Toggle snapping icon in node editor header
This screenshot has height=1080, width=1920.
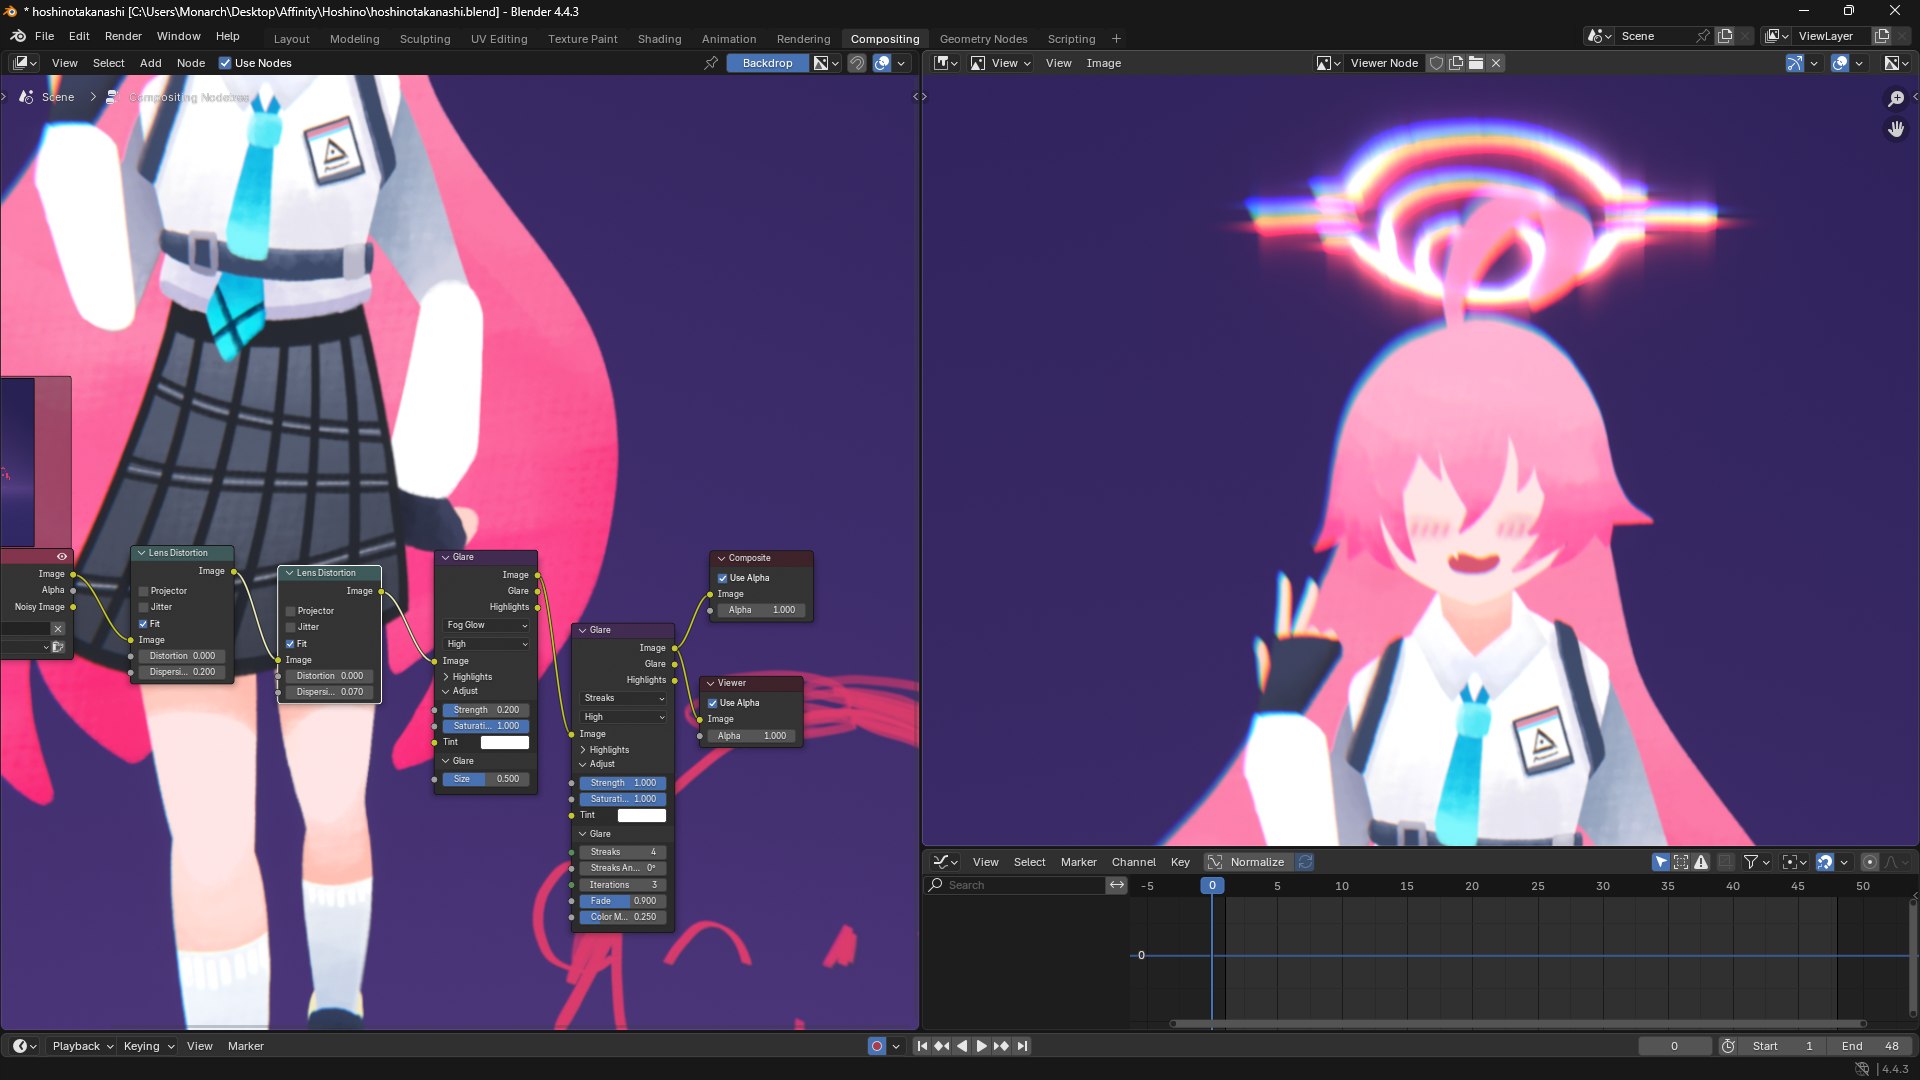tap(857, 63)
